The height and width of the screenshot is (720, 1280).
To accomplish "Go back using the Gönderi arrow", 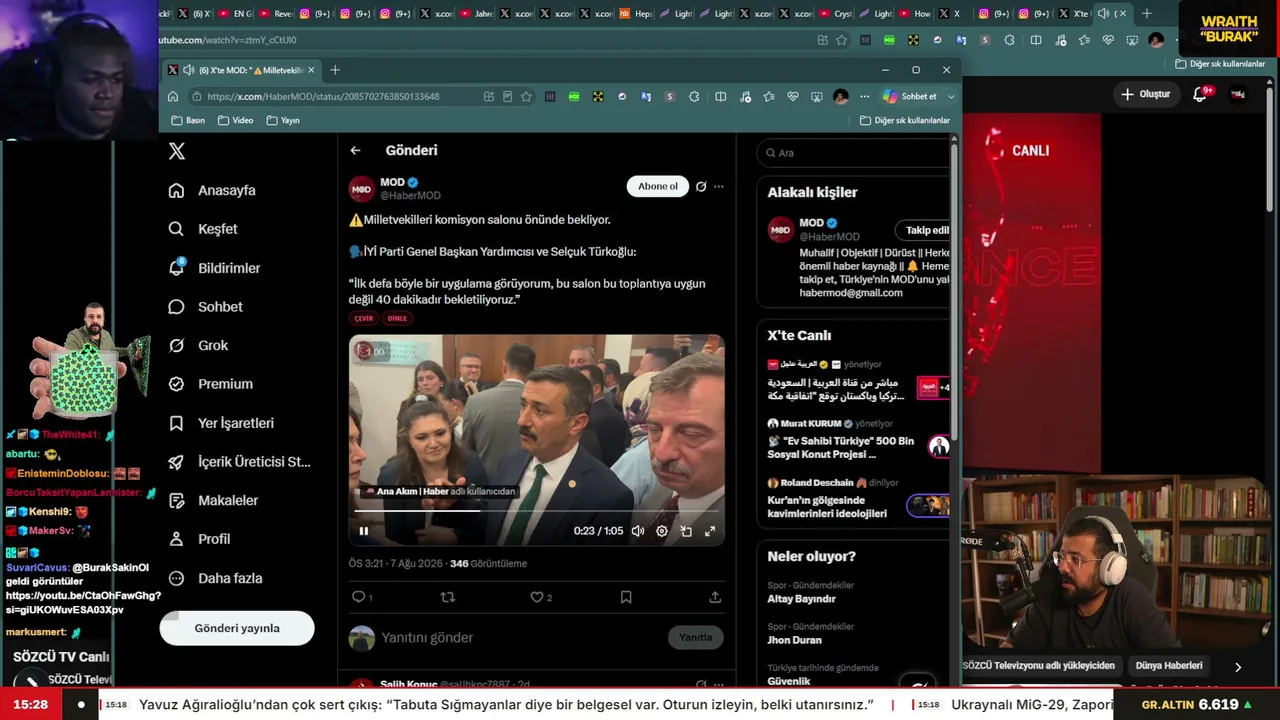I will click(355, 150).
